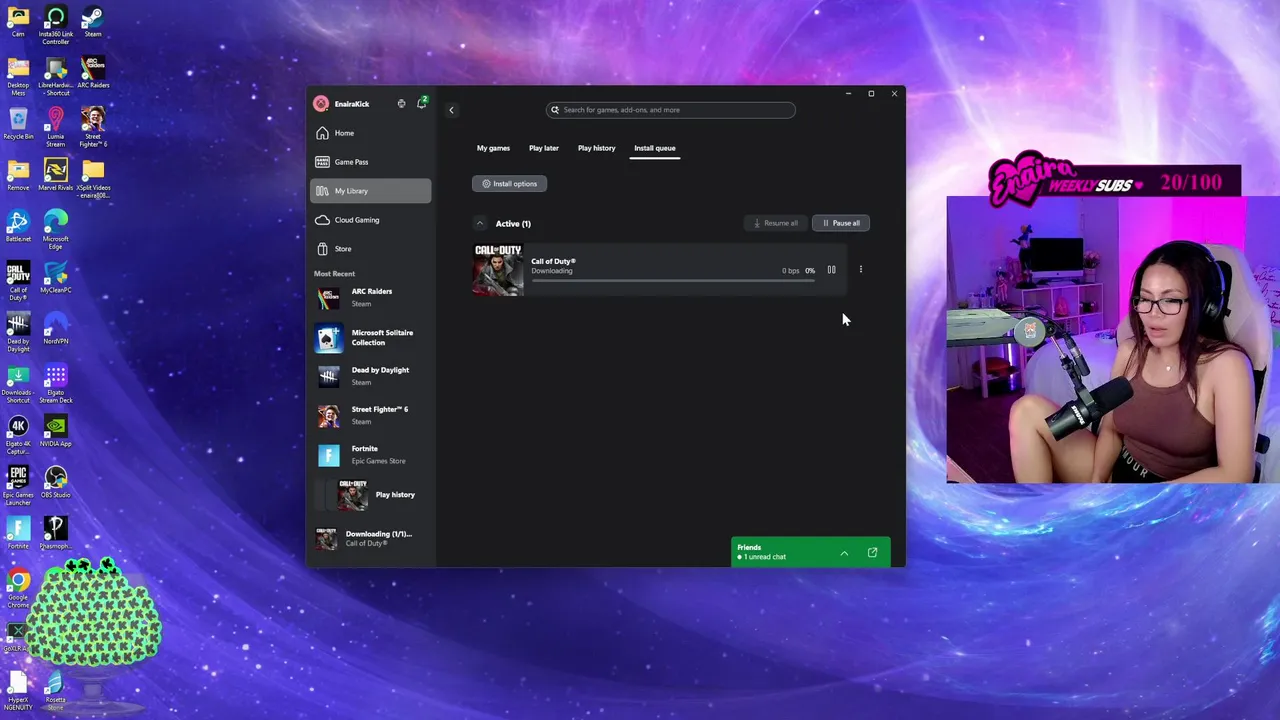The image size is (1280, 720).
Task: Open Steam desktop shortcut
Action: coord(93,22)
